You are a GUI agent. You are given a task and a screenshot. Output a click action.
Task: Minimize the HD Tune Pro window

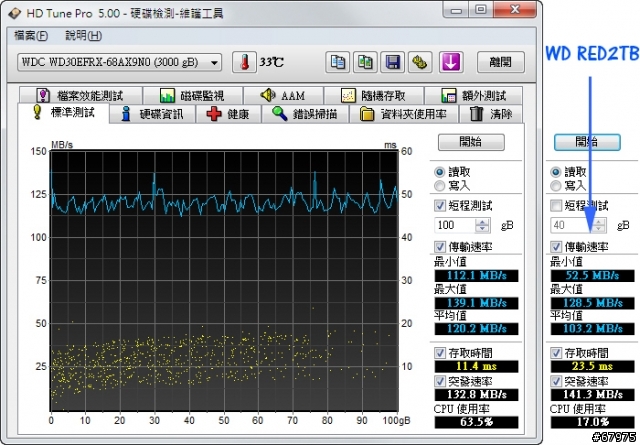456,9
